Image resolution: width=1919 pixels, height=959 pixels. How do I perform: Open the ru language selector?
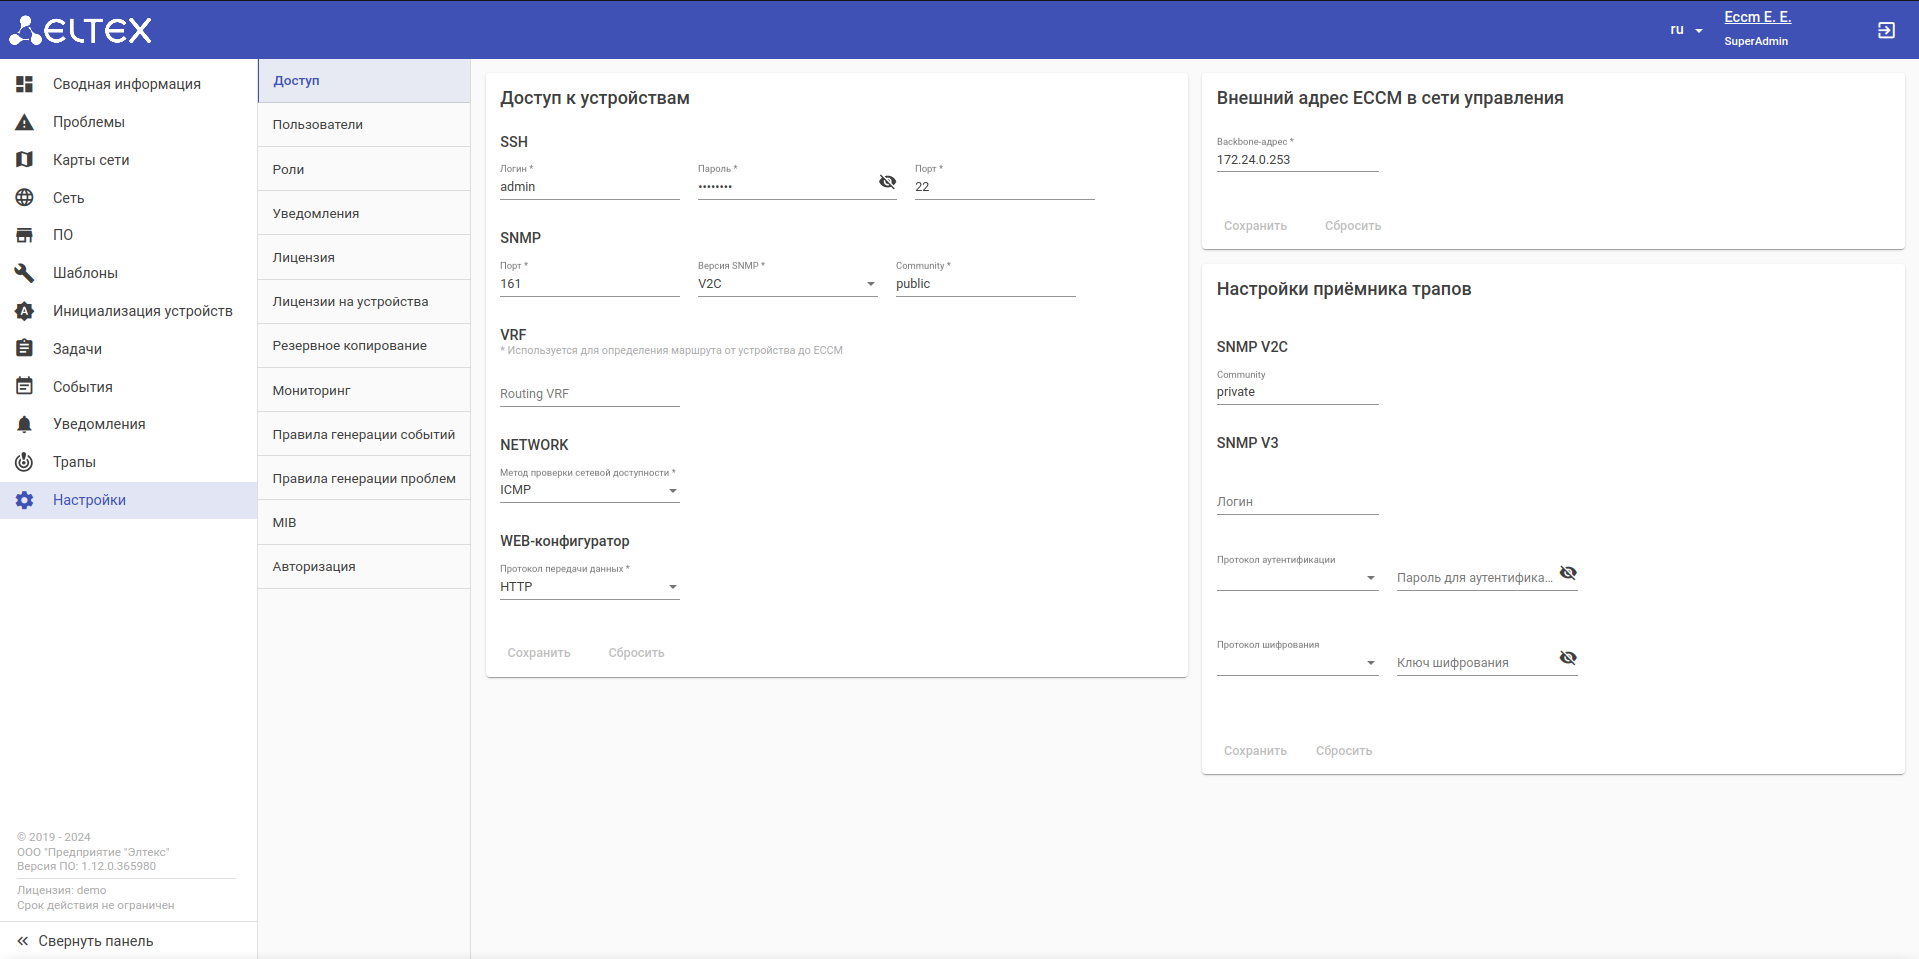tap(1686, 30)
